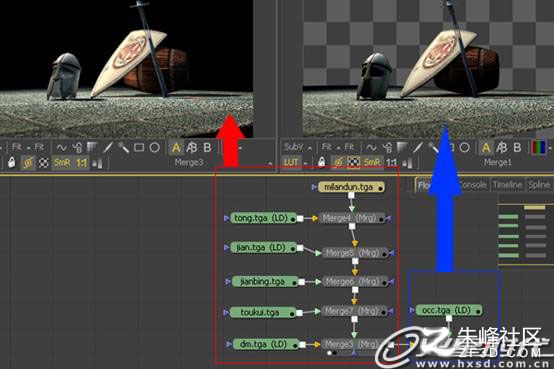
Task: Select the Merge5 node in flow
Action: 354,253
